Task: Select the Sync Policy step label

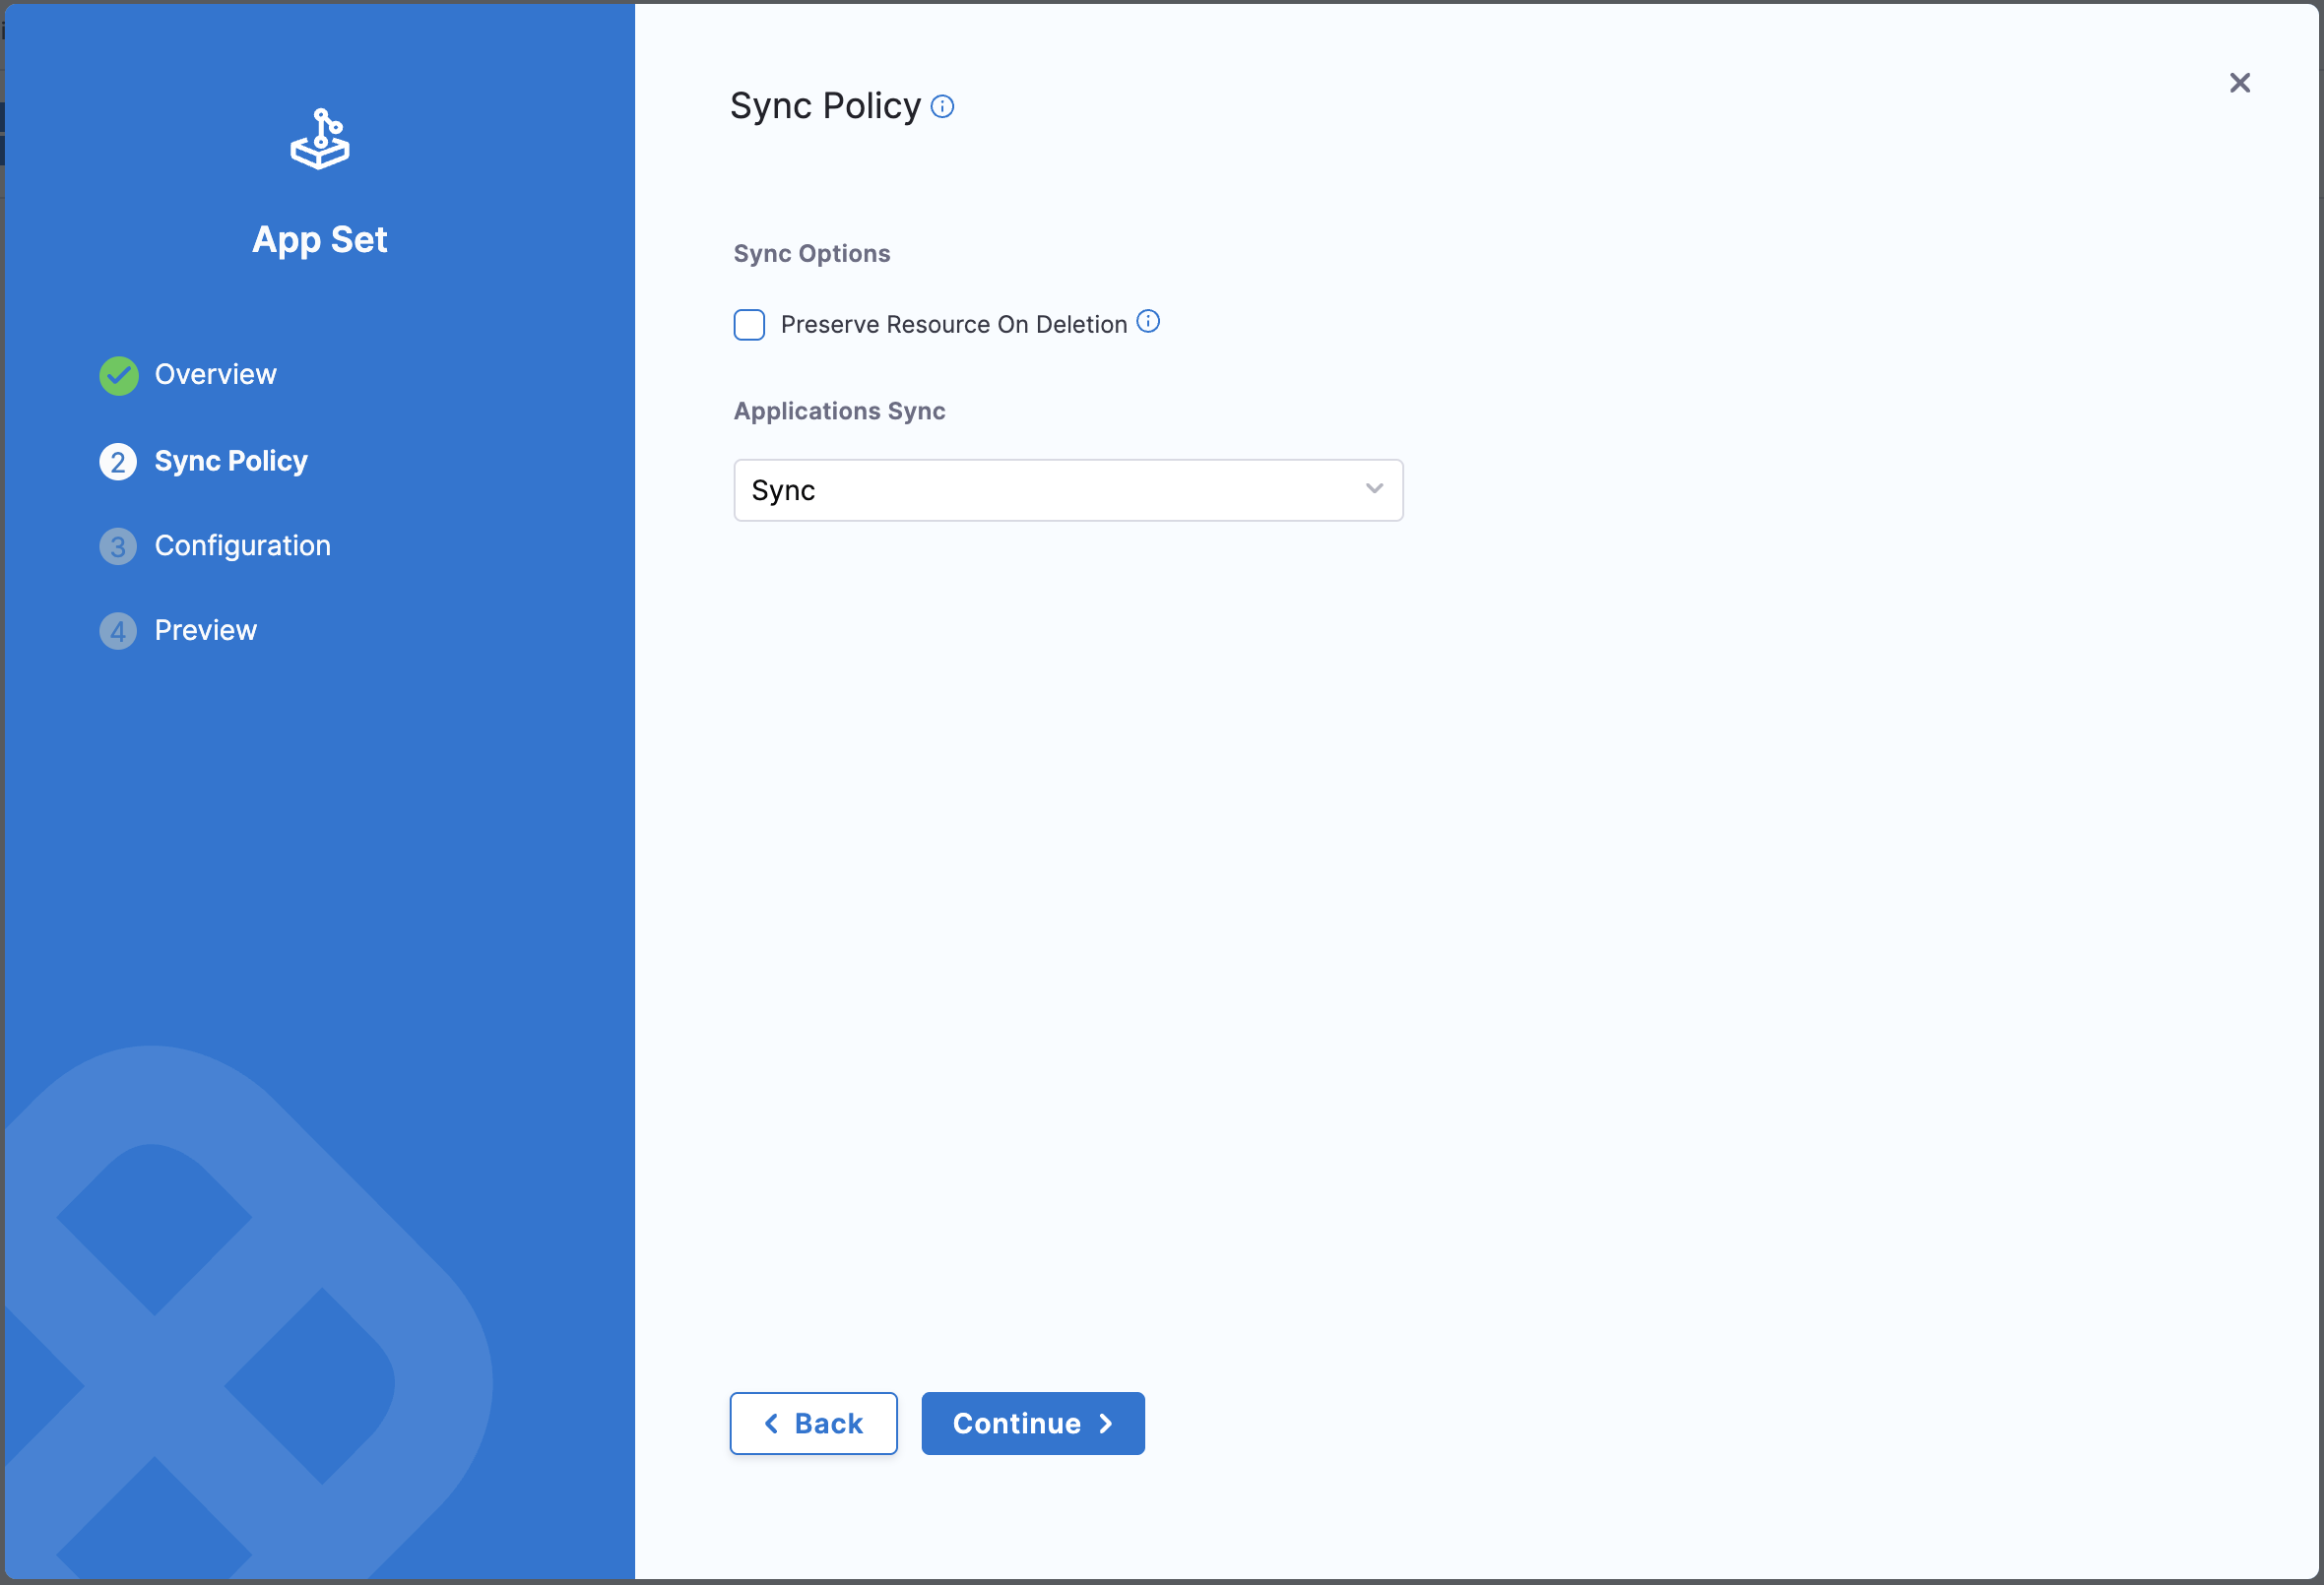Action: tap(231, 461)
